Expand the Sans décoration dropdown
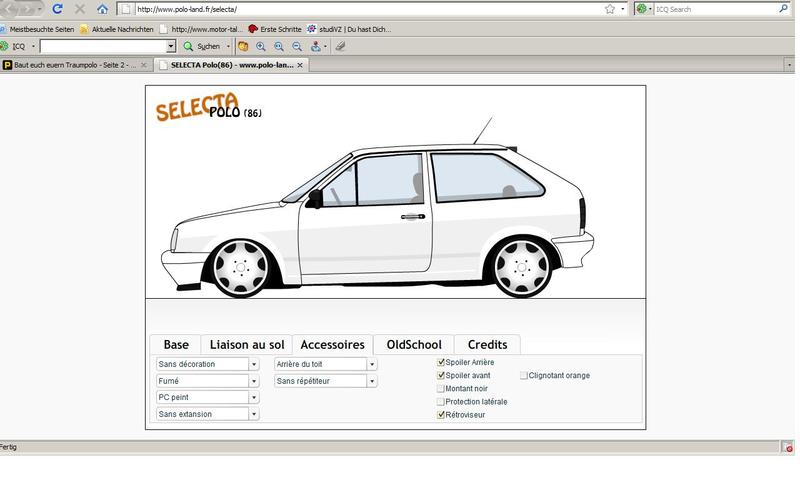This screenshot has height=485, width=800. coord(254,364)
